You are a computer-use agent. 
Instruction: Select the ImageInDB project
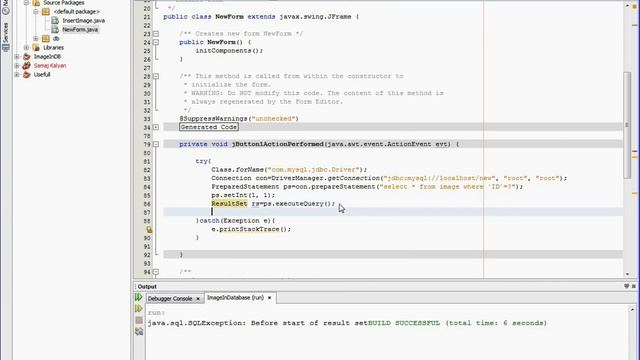click(47, 57)
